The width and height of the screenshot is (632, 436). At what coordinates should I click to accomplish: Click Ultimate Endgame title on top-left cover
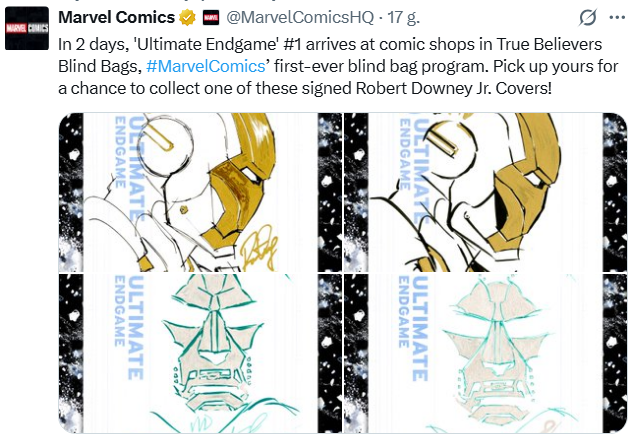tap(129, 167)
